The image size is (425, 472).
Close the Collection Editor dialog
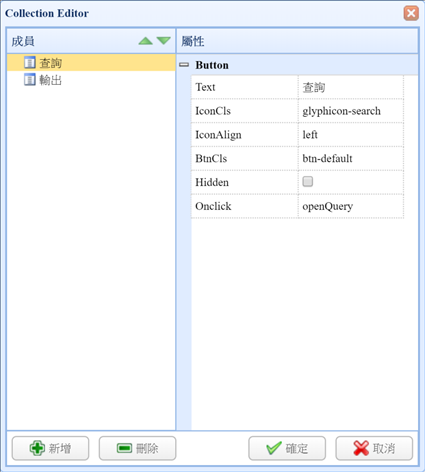411,13
